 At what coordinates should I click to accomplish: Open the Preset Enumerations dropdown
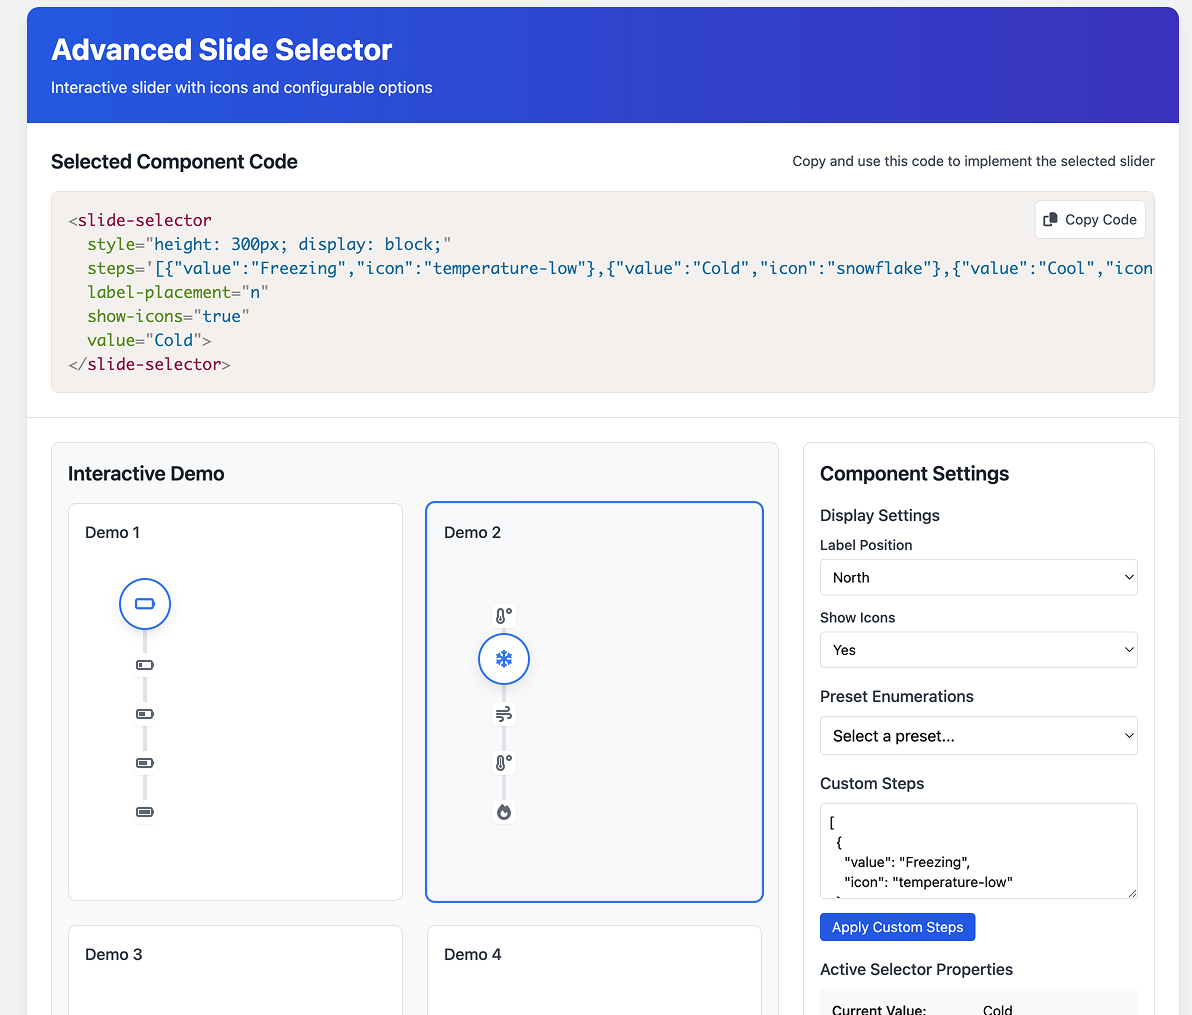coord(978,735)
